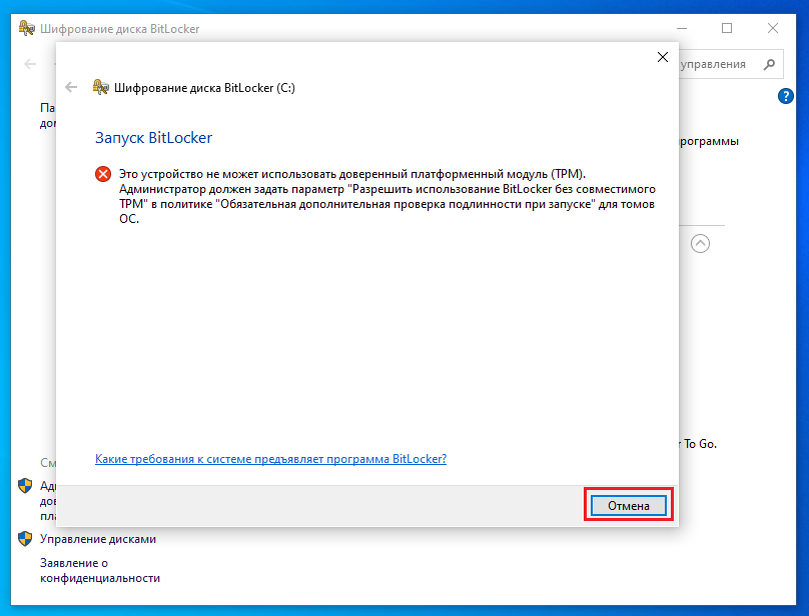Click the TPM error message text
This screenshot has height=616, width=809.
coord(387,196)
